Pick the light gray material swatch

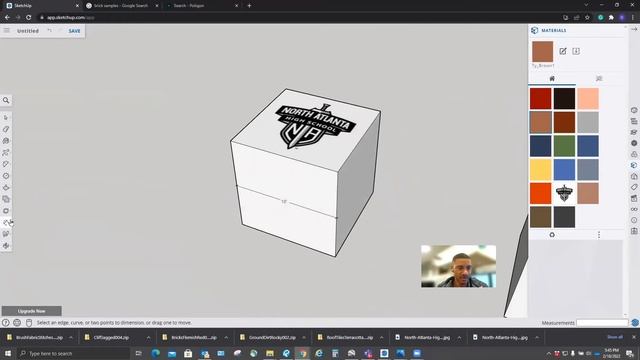[x=588, y=122]
